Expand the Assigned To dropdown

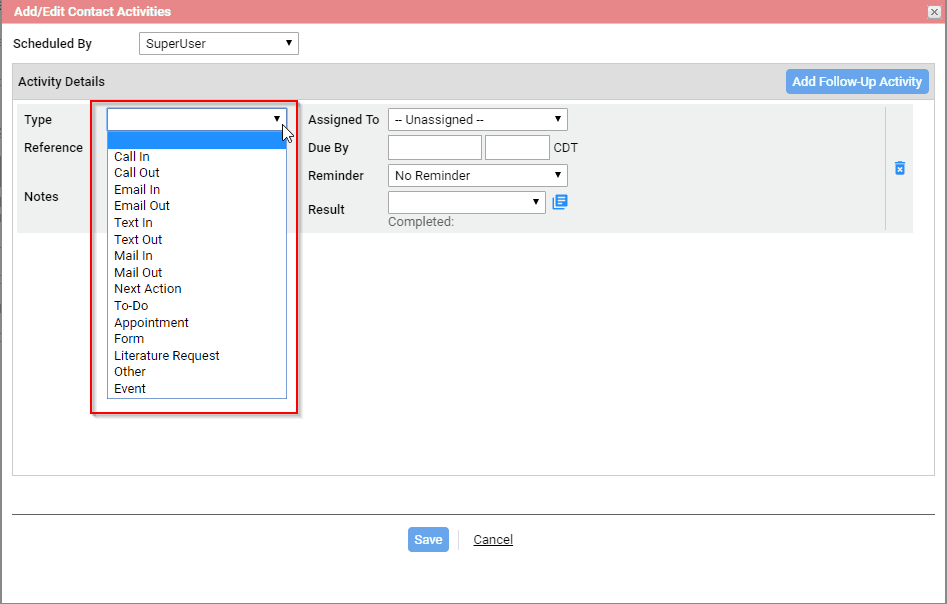pyautogui.click(x=478, y=120)
